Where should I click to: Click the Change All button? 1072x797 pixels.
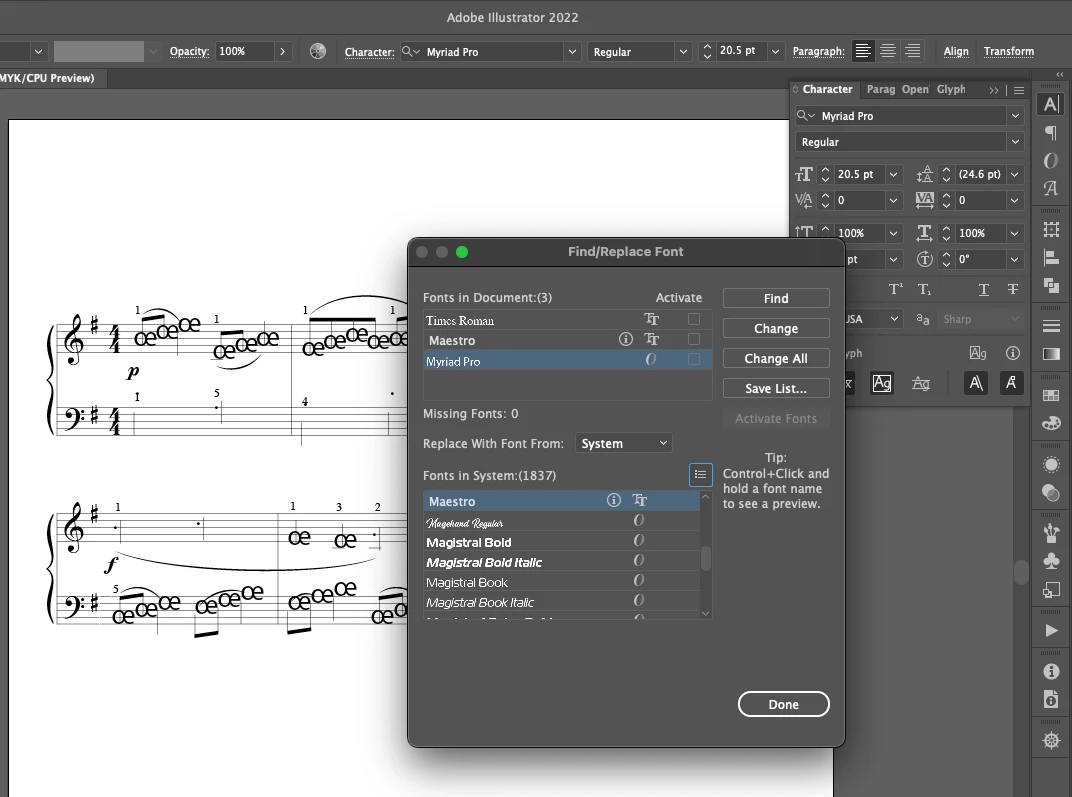776,358
